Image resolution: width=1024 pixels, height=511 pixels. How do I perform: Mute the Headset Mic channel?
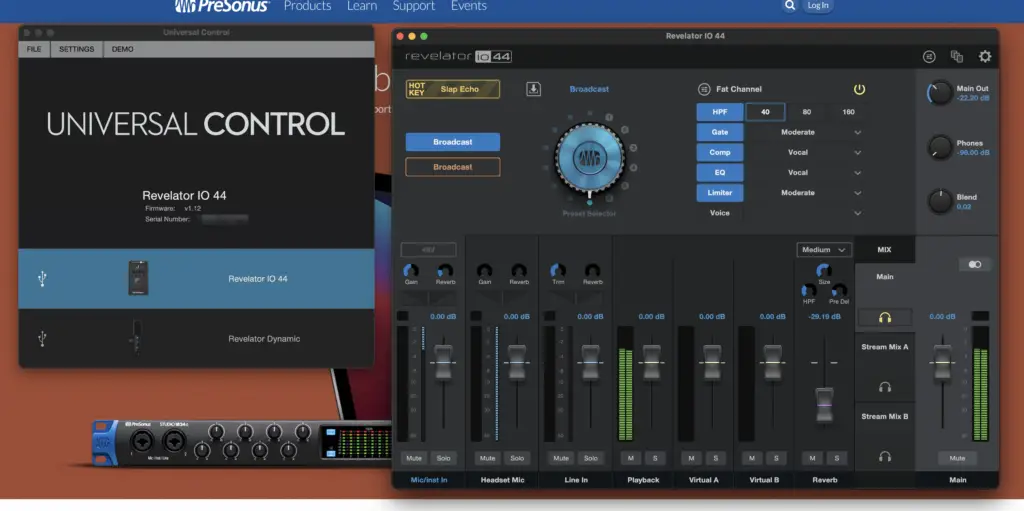487,458
